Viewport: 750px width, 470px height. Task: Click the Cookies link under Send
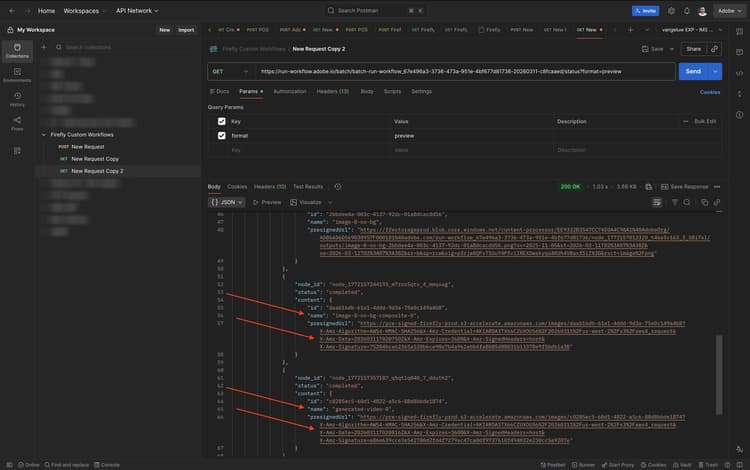710,92
